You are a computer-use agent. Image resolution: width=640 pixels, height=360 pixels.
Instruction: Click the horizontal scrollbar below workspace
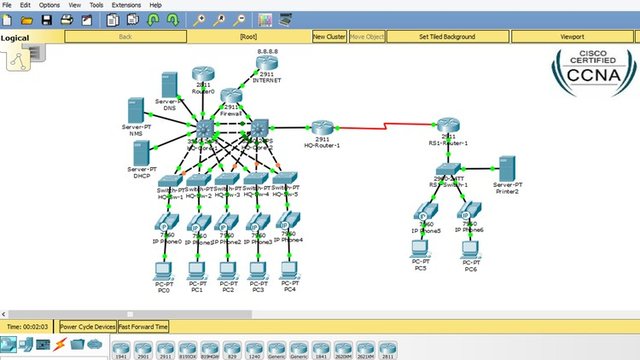click(130, 314)
